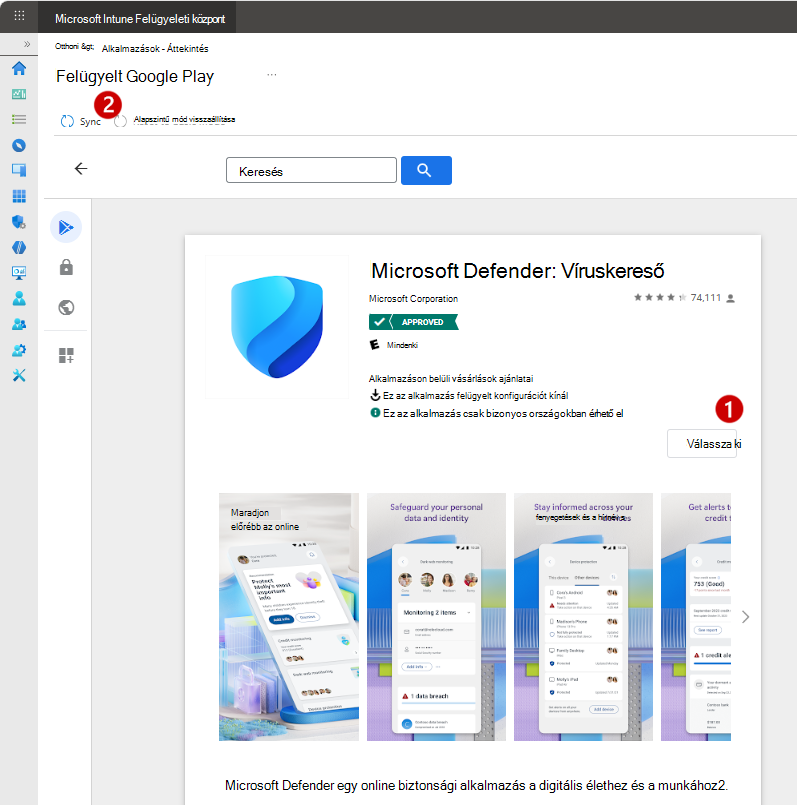Click Alkalmazáson belüli vásárlások ajánlatai text
The width and height of the screenshot is (797, 805).
click(451, 378)
